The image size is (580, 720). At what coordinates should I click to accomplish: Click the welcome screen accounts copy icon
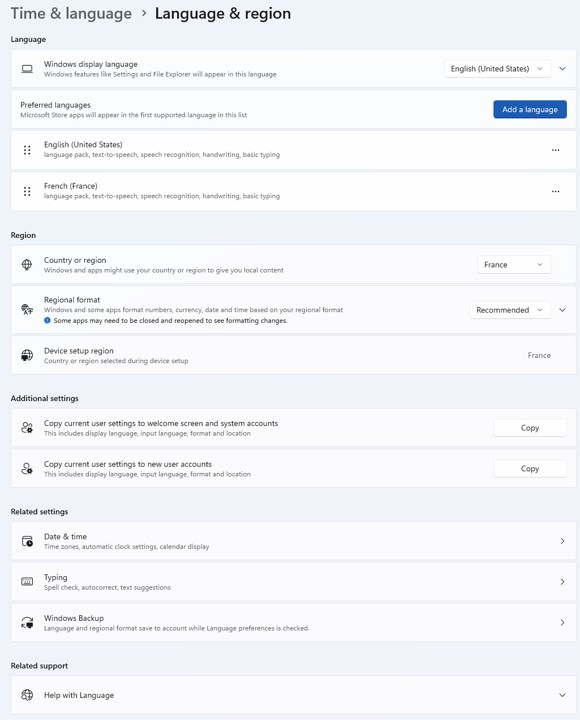pos(27,428)
